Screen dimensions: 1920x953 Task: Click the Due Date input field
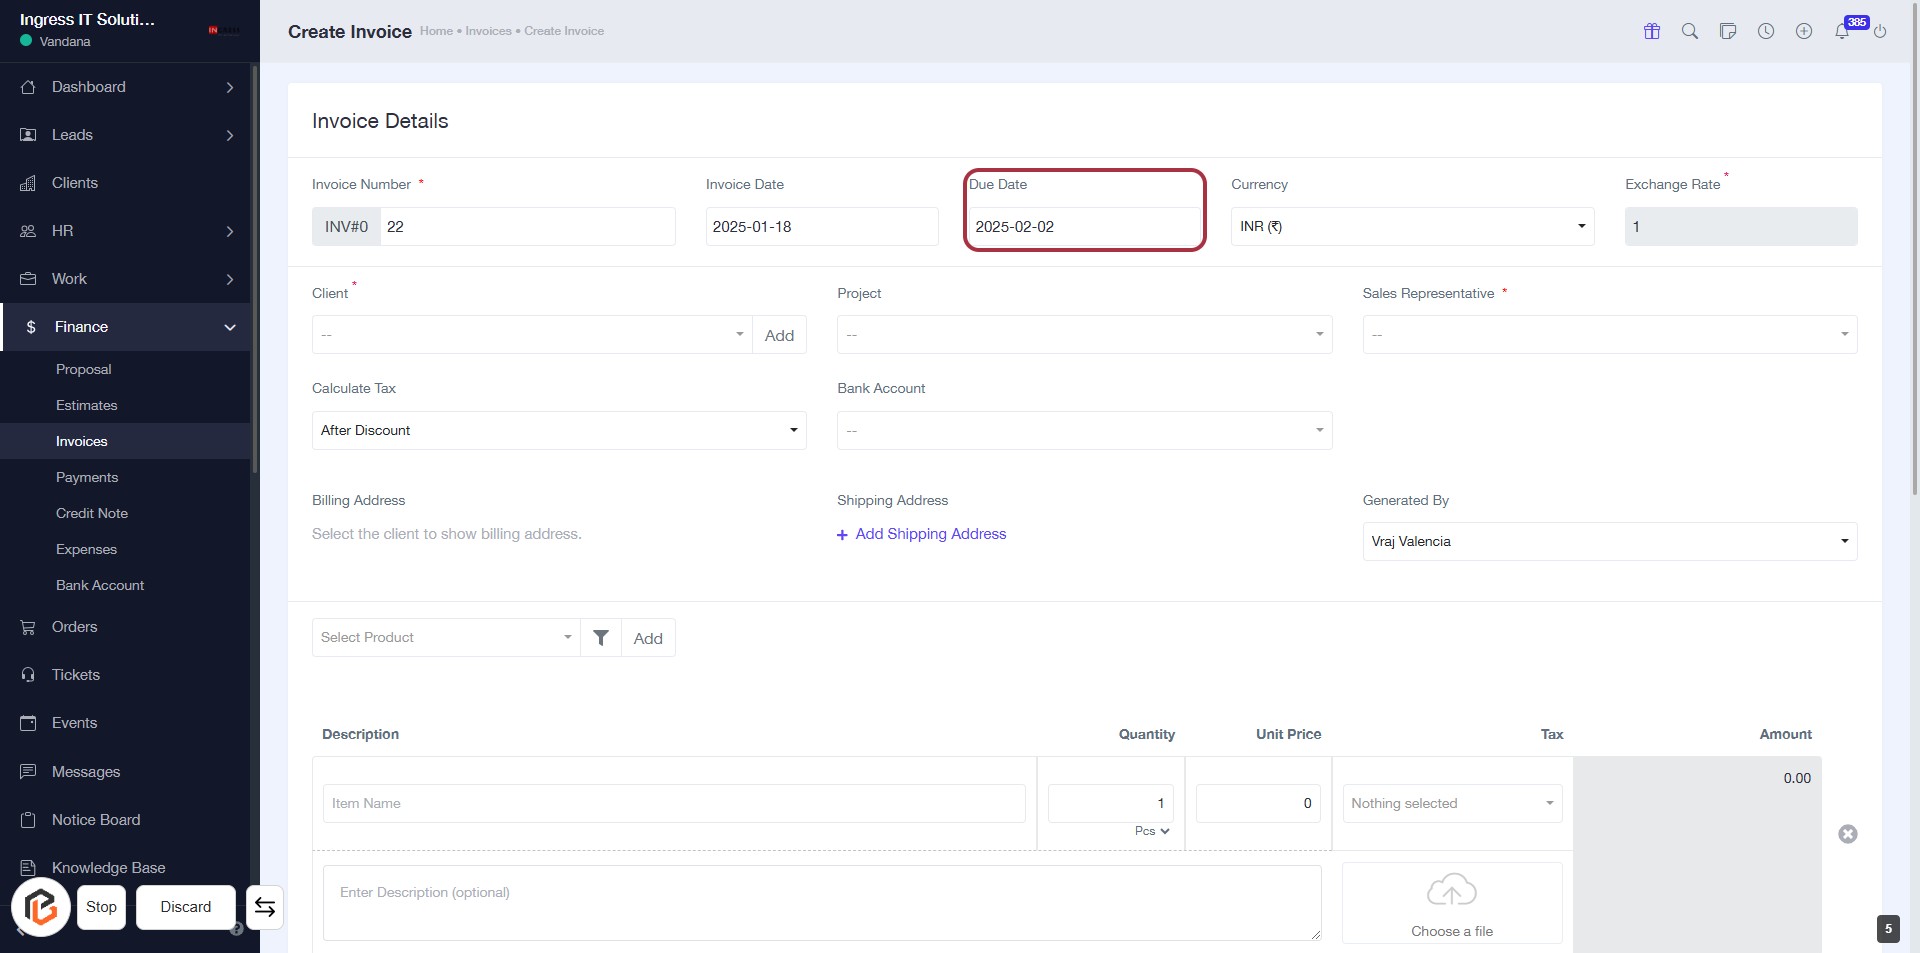pyautogui.click(x=1084, y=227)
